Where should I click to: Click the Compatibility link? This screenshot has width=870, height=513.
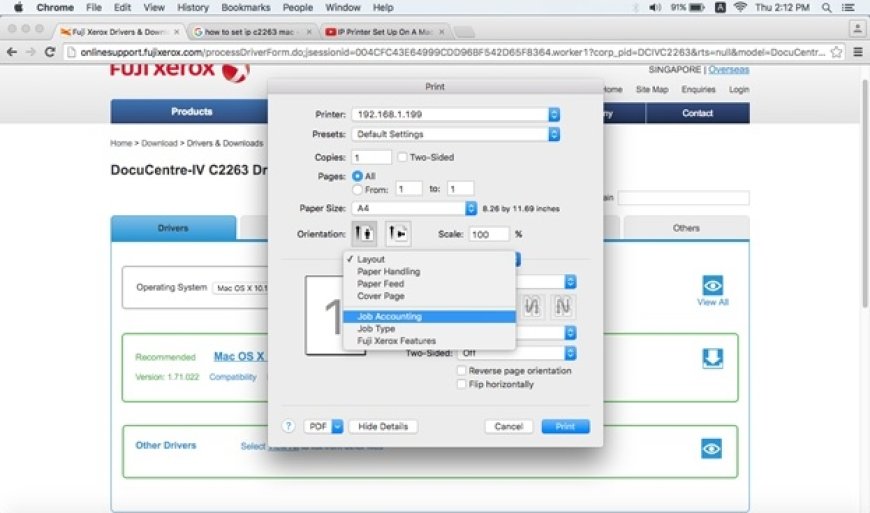pos(232,377)
